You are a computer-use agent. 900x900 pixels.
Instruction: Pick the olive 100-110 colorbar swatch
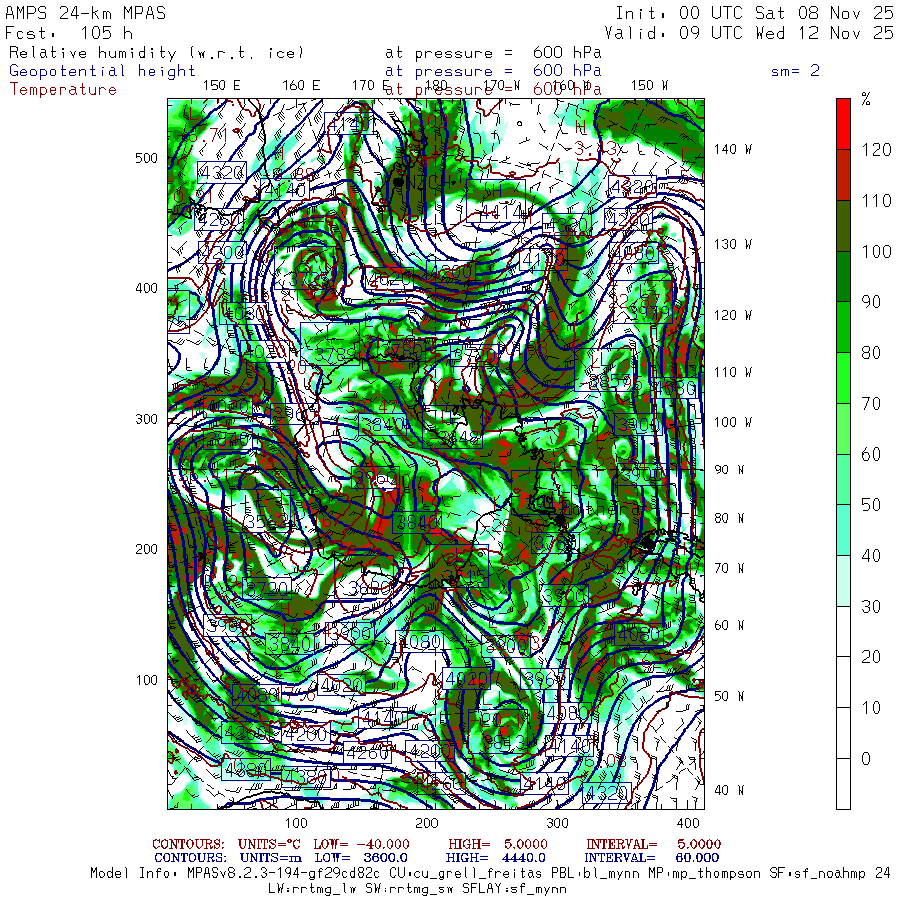tap(843, 226)
